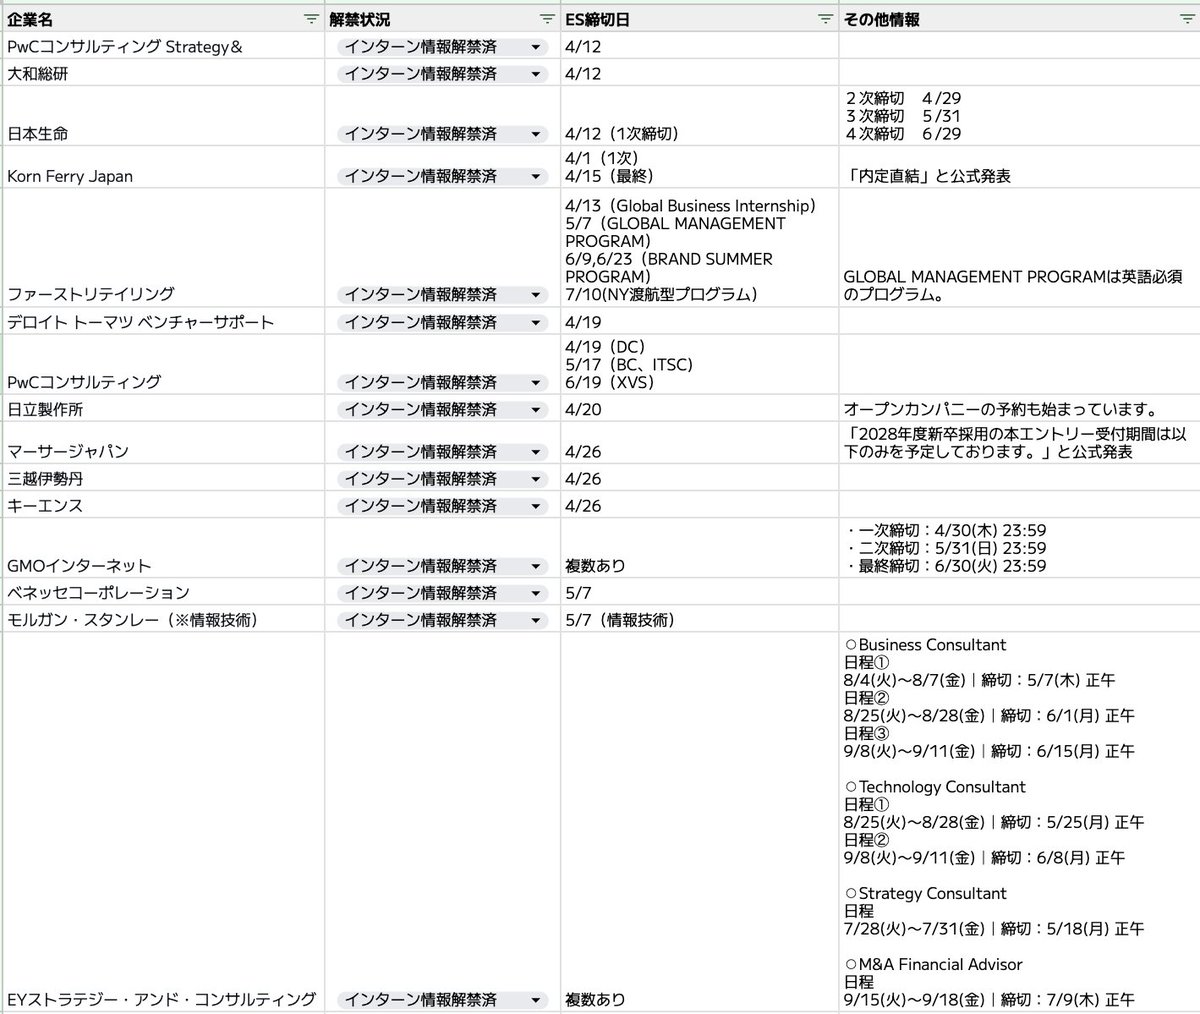This screenshot has width=1200, height=1014.
Task: Select cell 日本生命
Action: pos(162,117)
